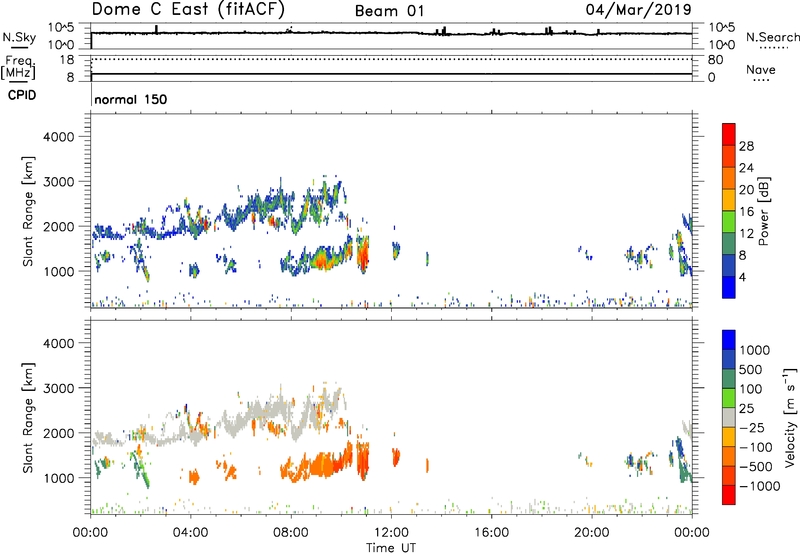Pick the dark green 8–12 dB power segment
This screenshot has height=554, width=800.
click(729, 243)
